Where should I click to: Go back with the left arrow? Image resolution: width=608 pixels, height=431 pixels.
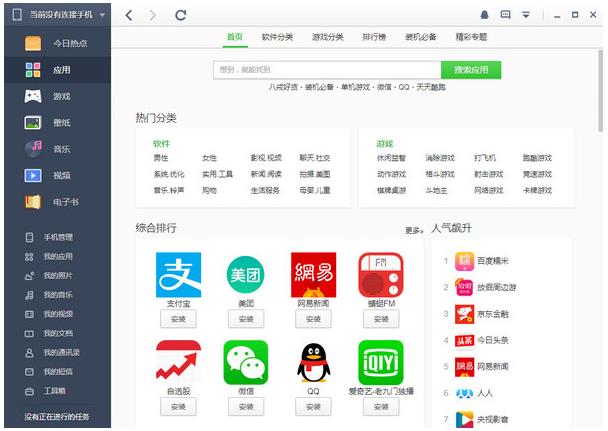[x=129, y=15]
